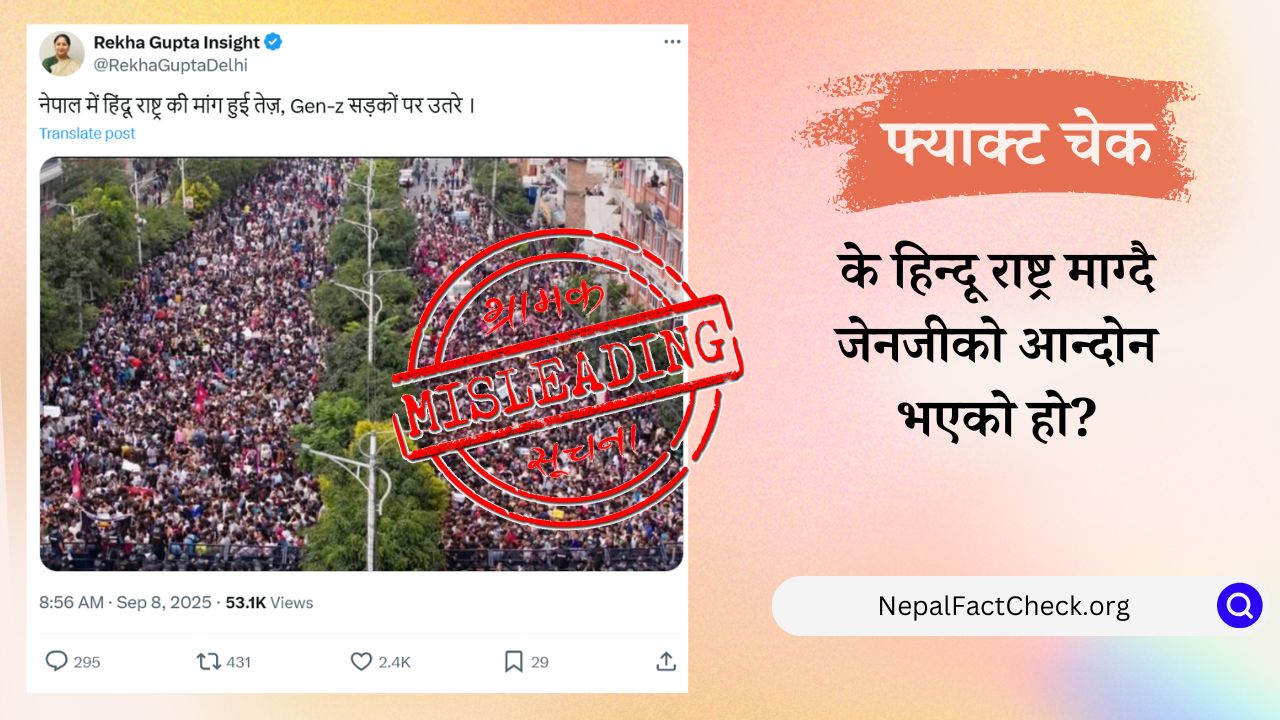
Task: Open Rekha Gupta profile avatar
Action: click(x=62, y=53)
